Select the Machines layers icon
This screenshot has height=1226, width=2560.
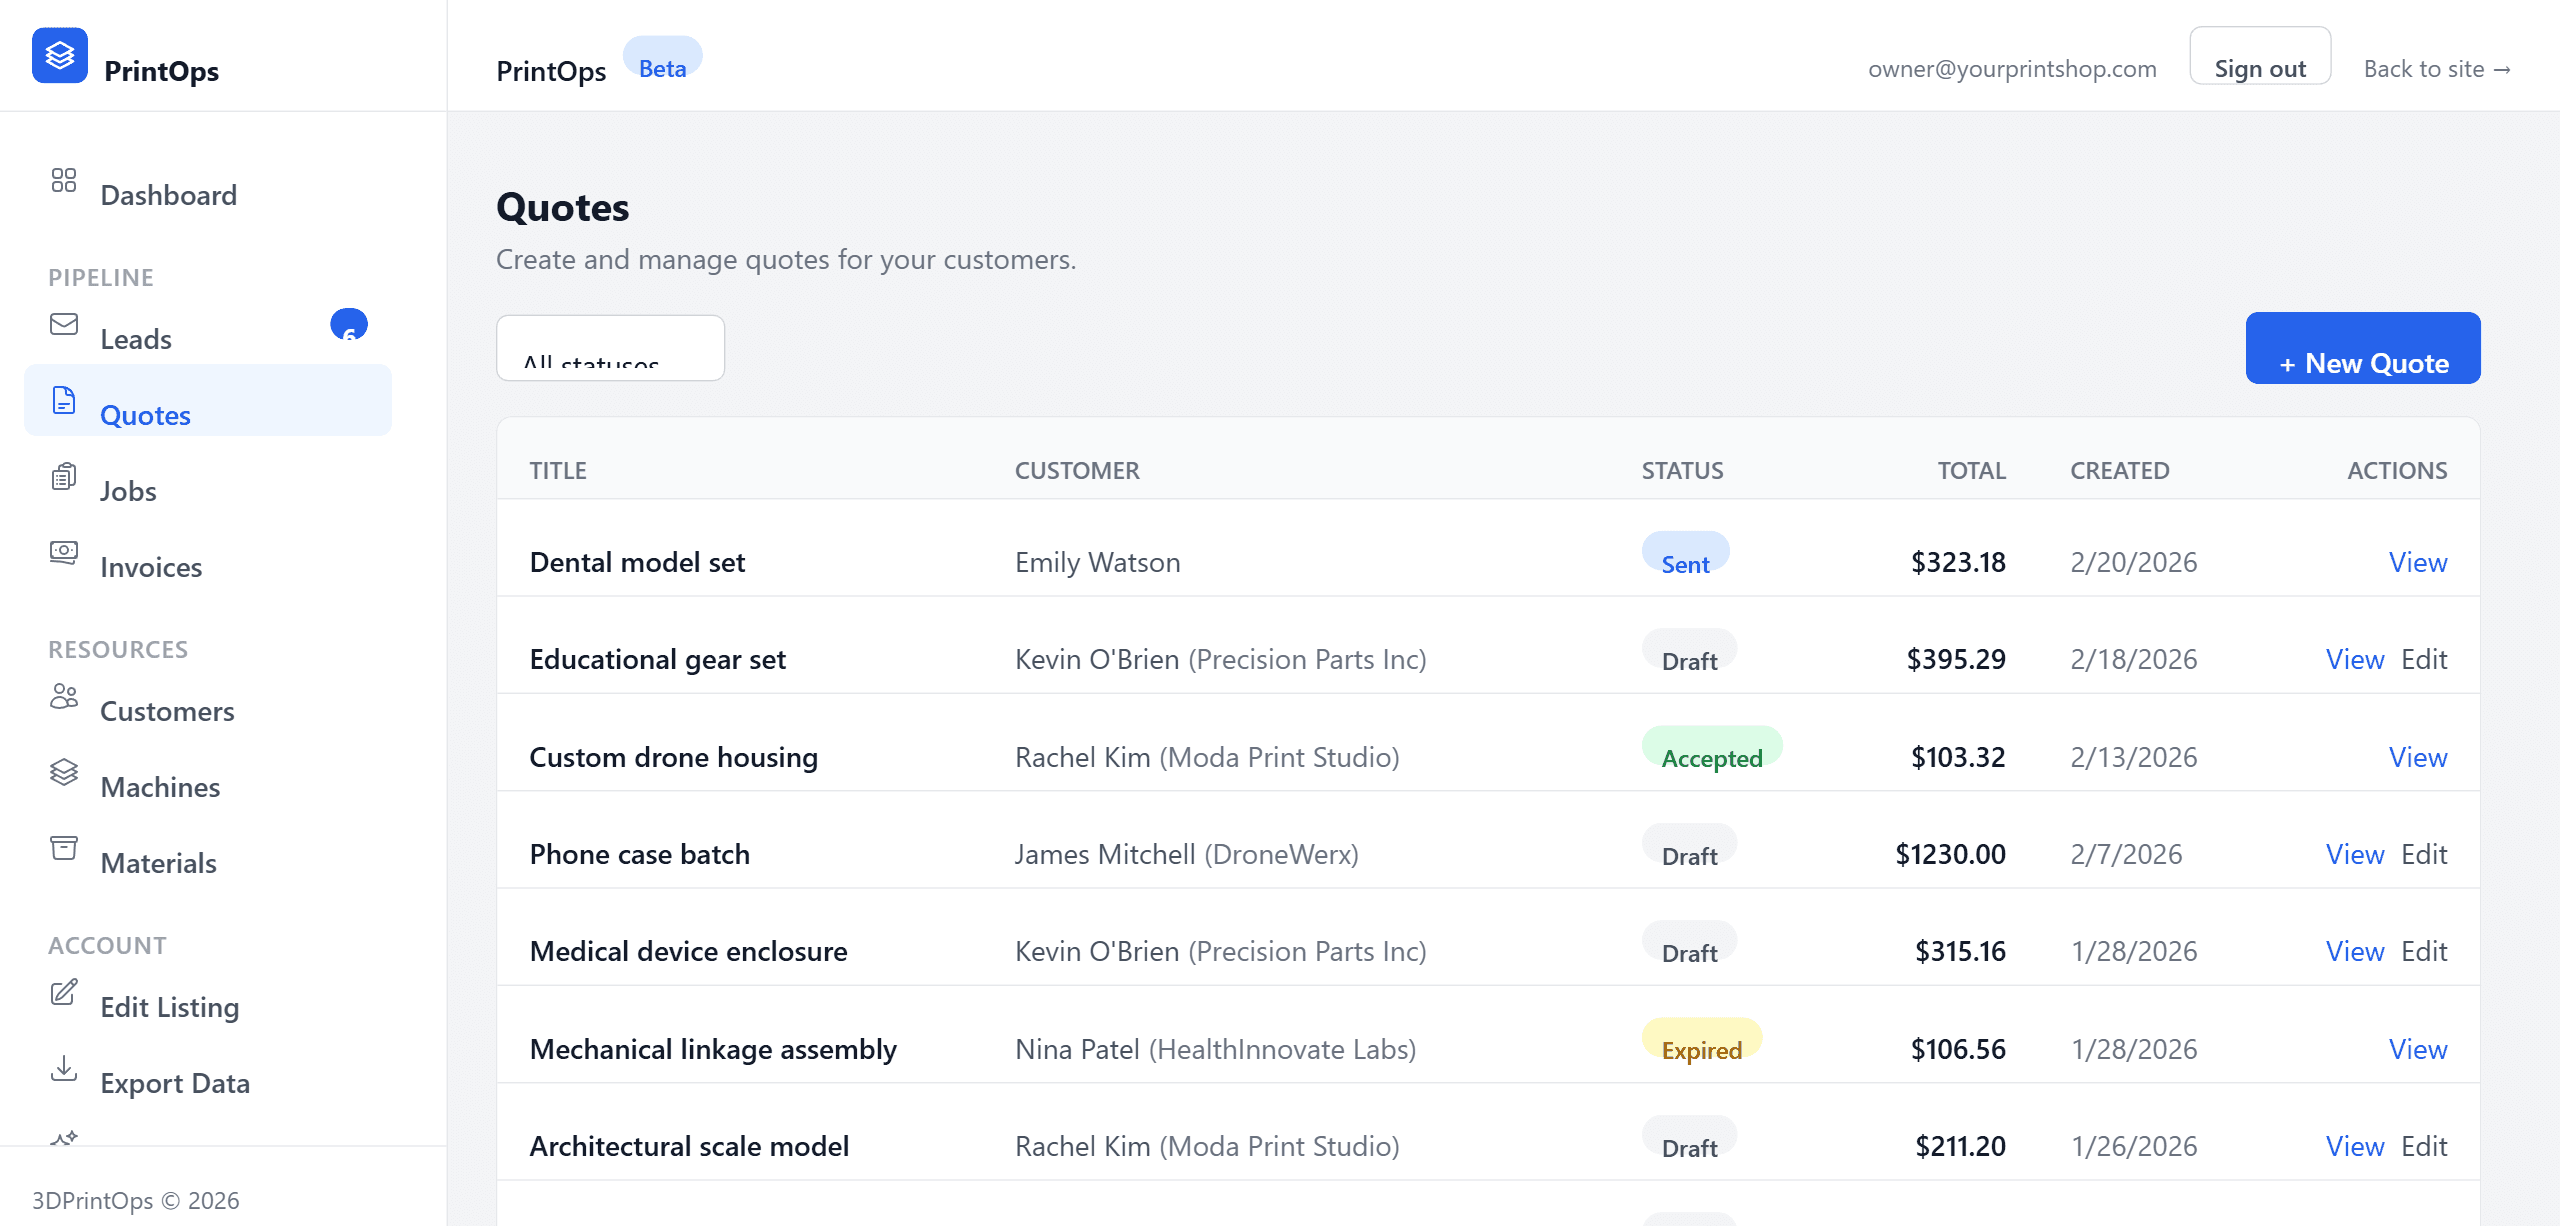(63, 772)
